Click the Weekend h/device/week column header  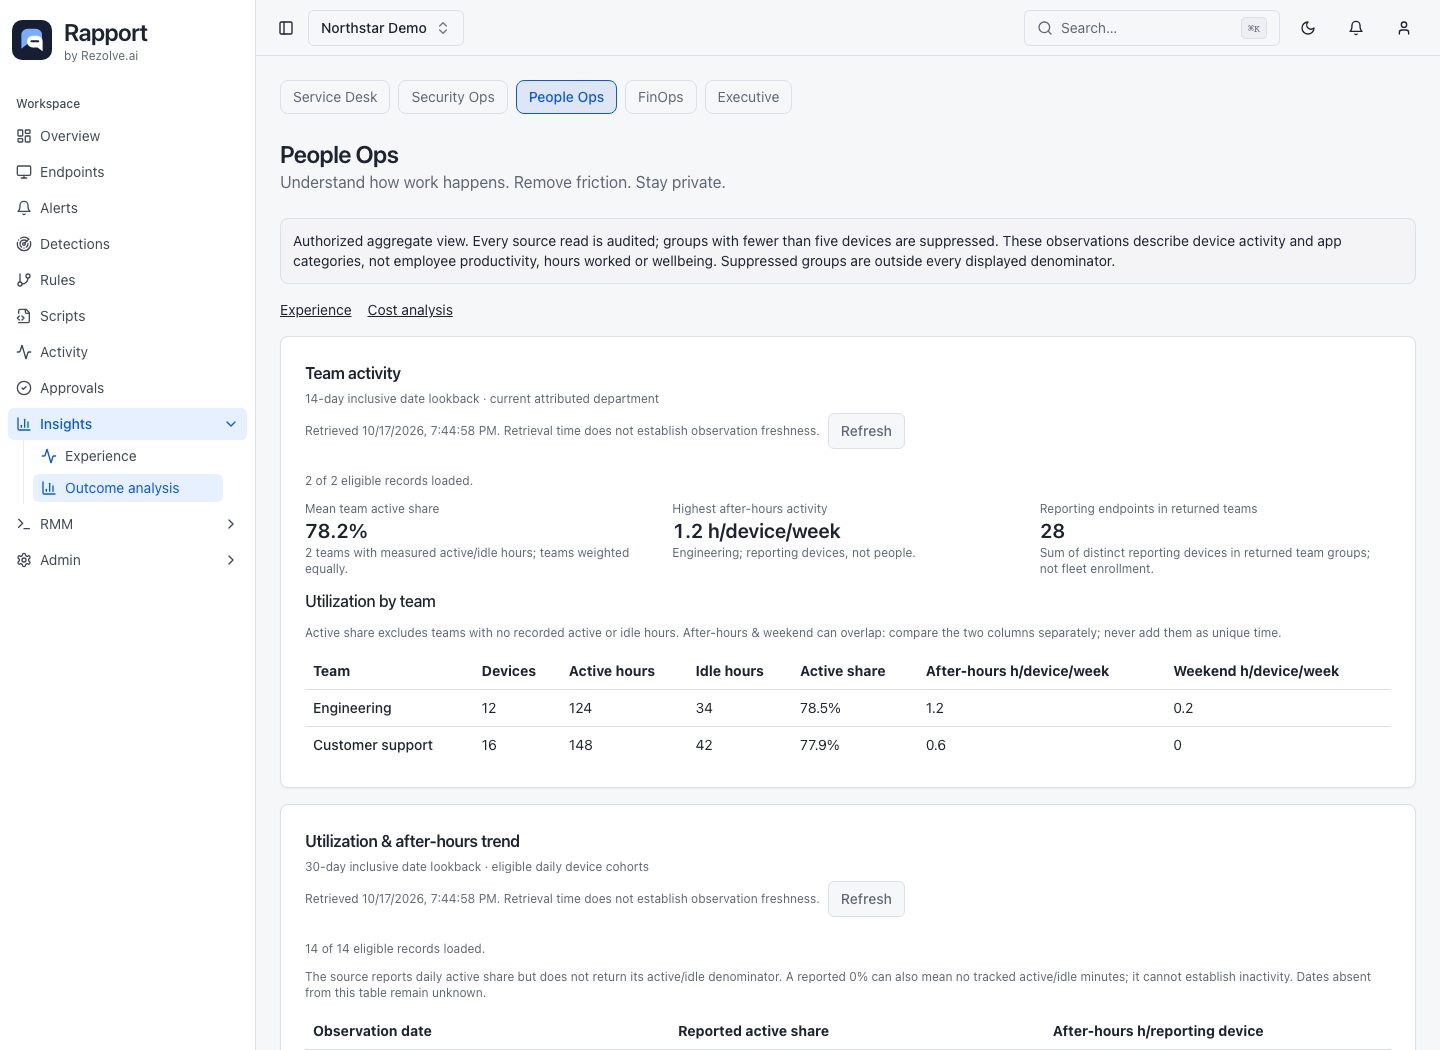(x=1256, y=671)
